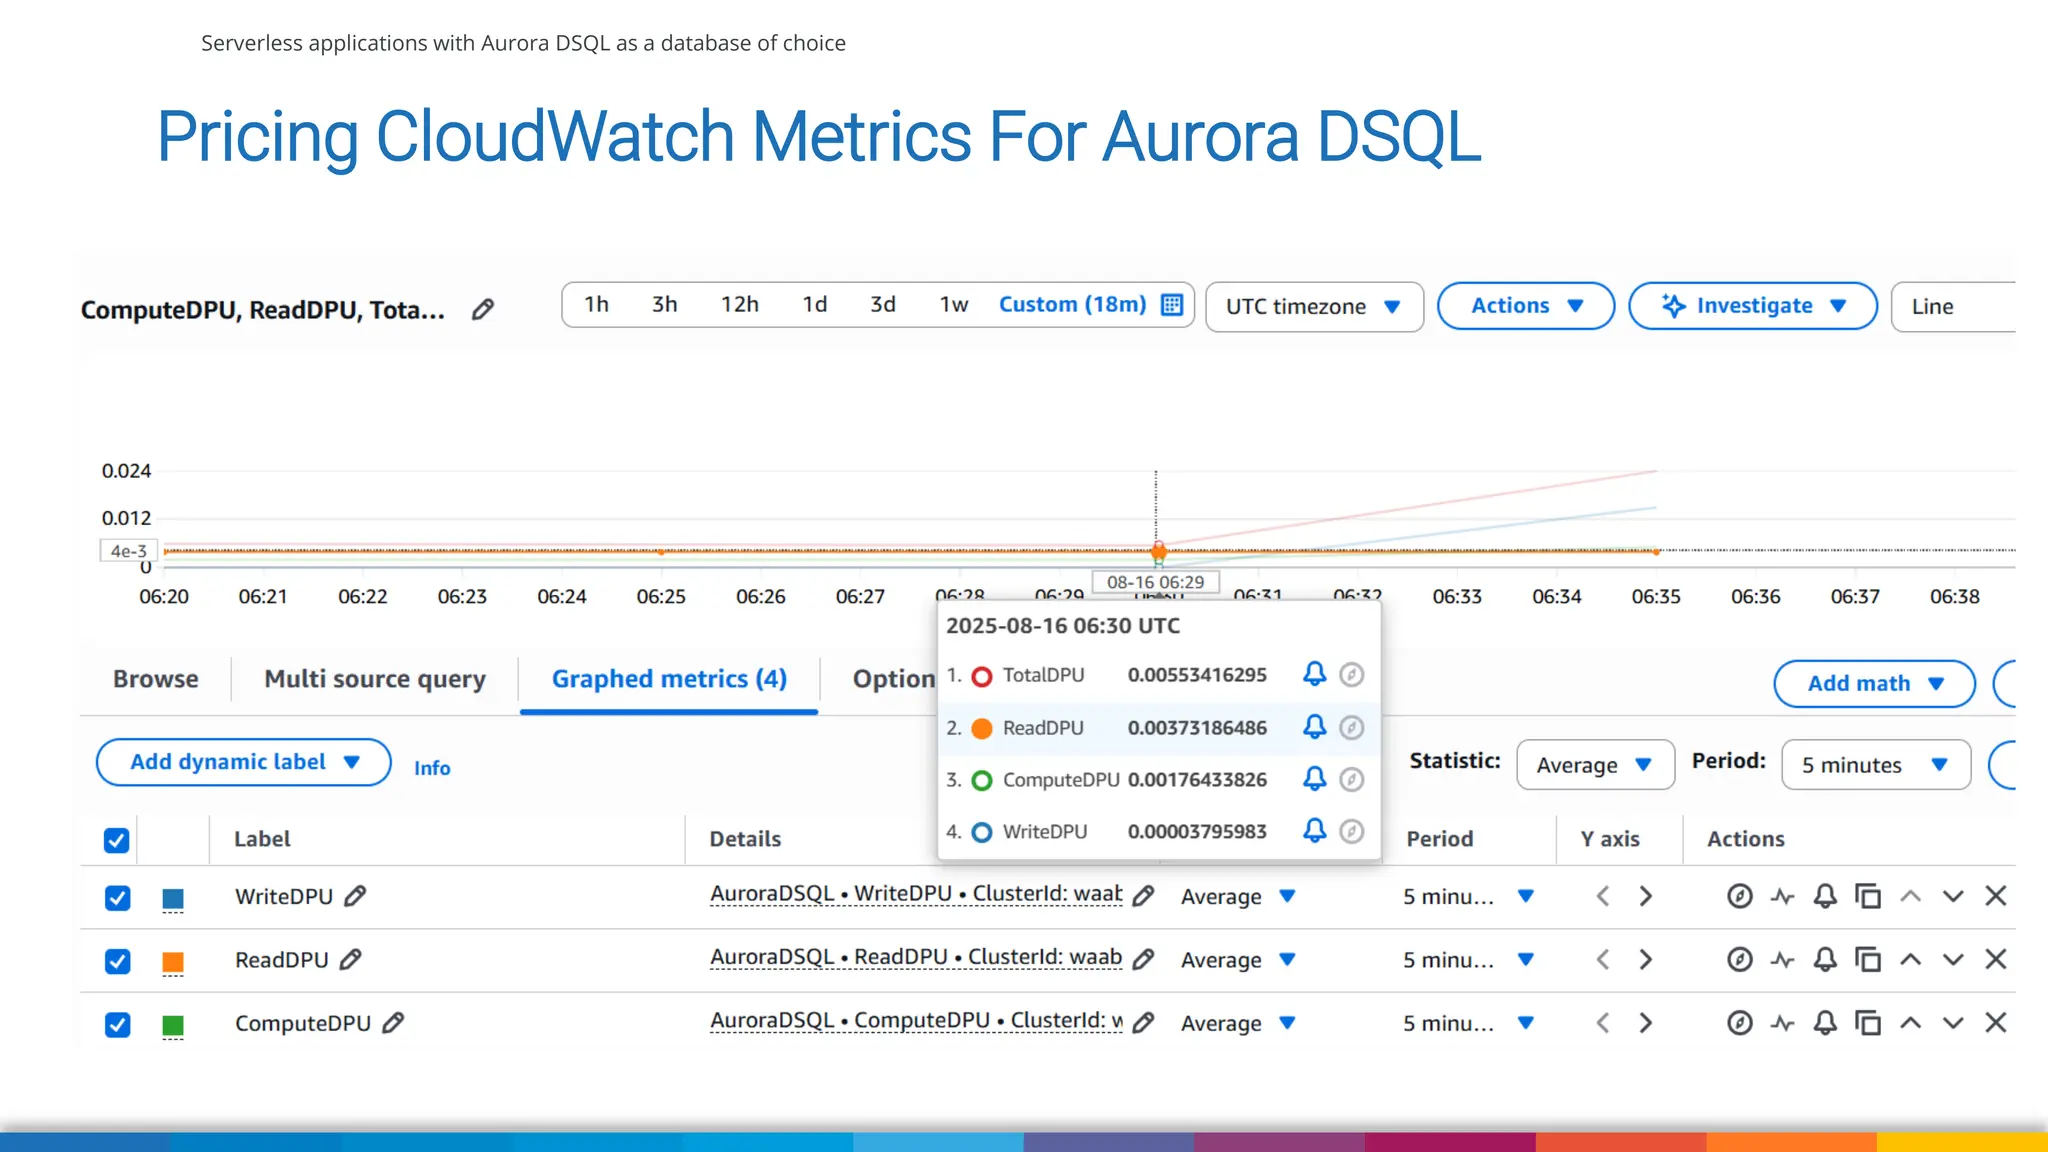Viewport: 2048px width, 1152px height.
Task: Open the Investigate dropdown
Action: pyautogui.click(x=1753, y=306)
